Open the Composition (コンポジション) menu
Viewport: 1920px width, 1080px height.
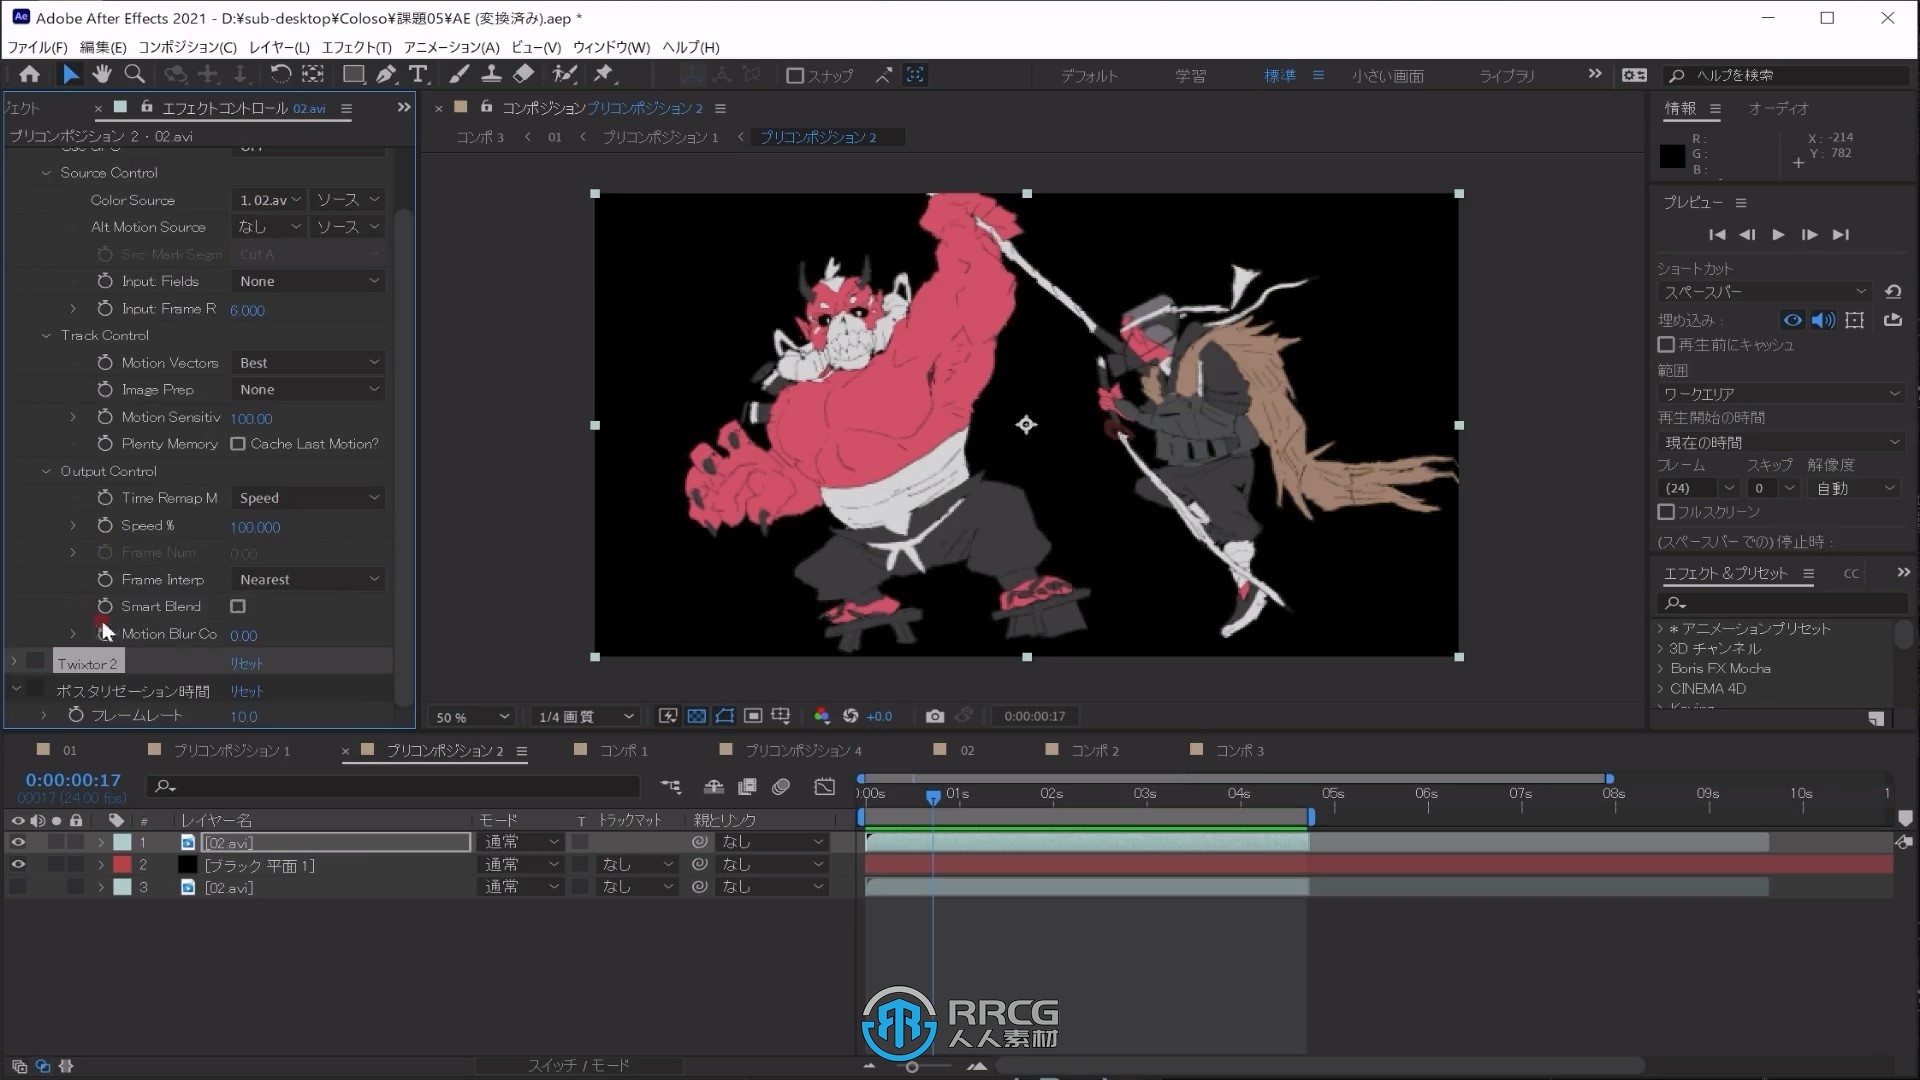(187, 47)
